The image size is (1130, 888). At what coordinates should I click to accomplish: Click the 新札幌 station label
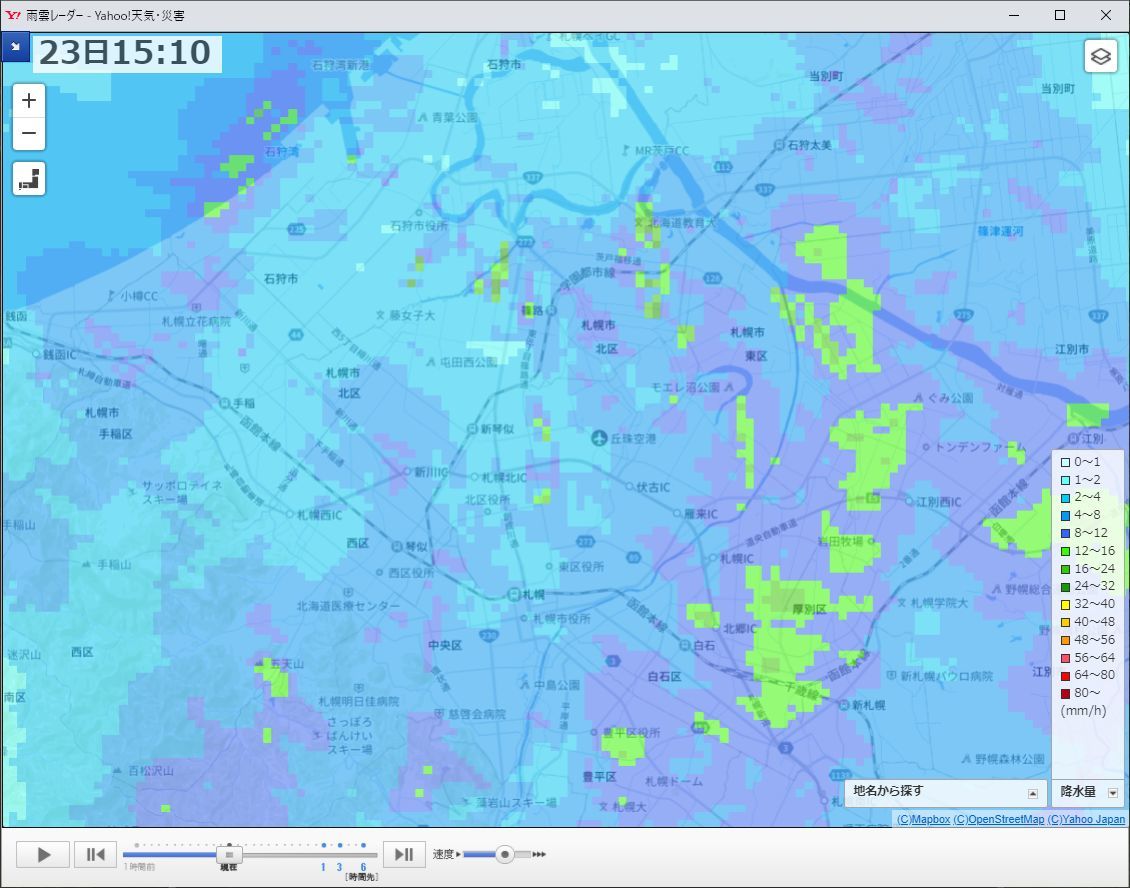pos(868,706)
